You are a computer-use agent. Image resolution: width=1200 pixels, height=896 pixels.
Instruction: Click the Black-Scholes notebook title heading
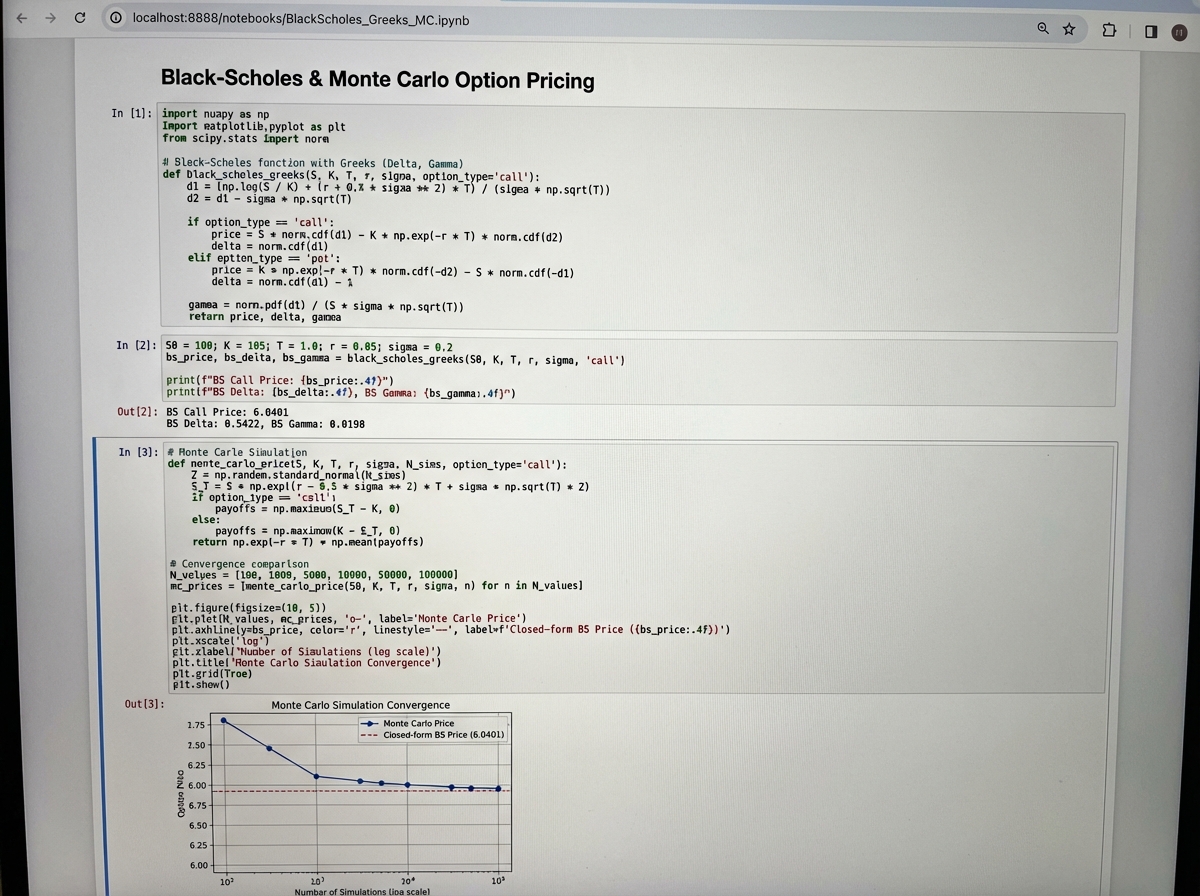click(x=378, y=80)
